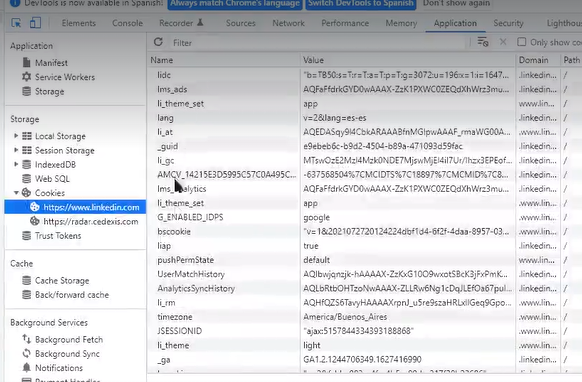The height and width of the screenshot is (382, 582).
Task: Click the Background Fetch arrows icon
Action: pos(26,339)
